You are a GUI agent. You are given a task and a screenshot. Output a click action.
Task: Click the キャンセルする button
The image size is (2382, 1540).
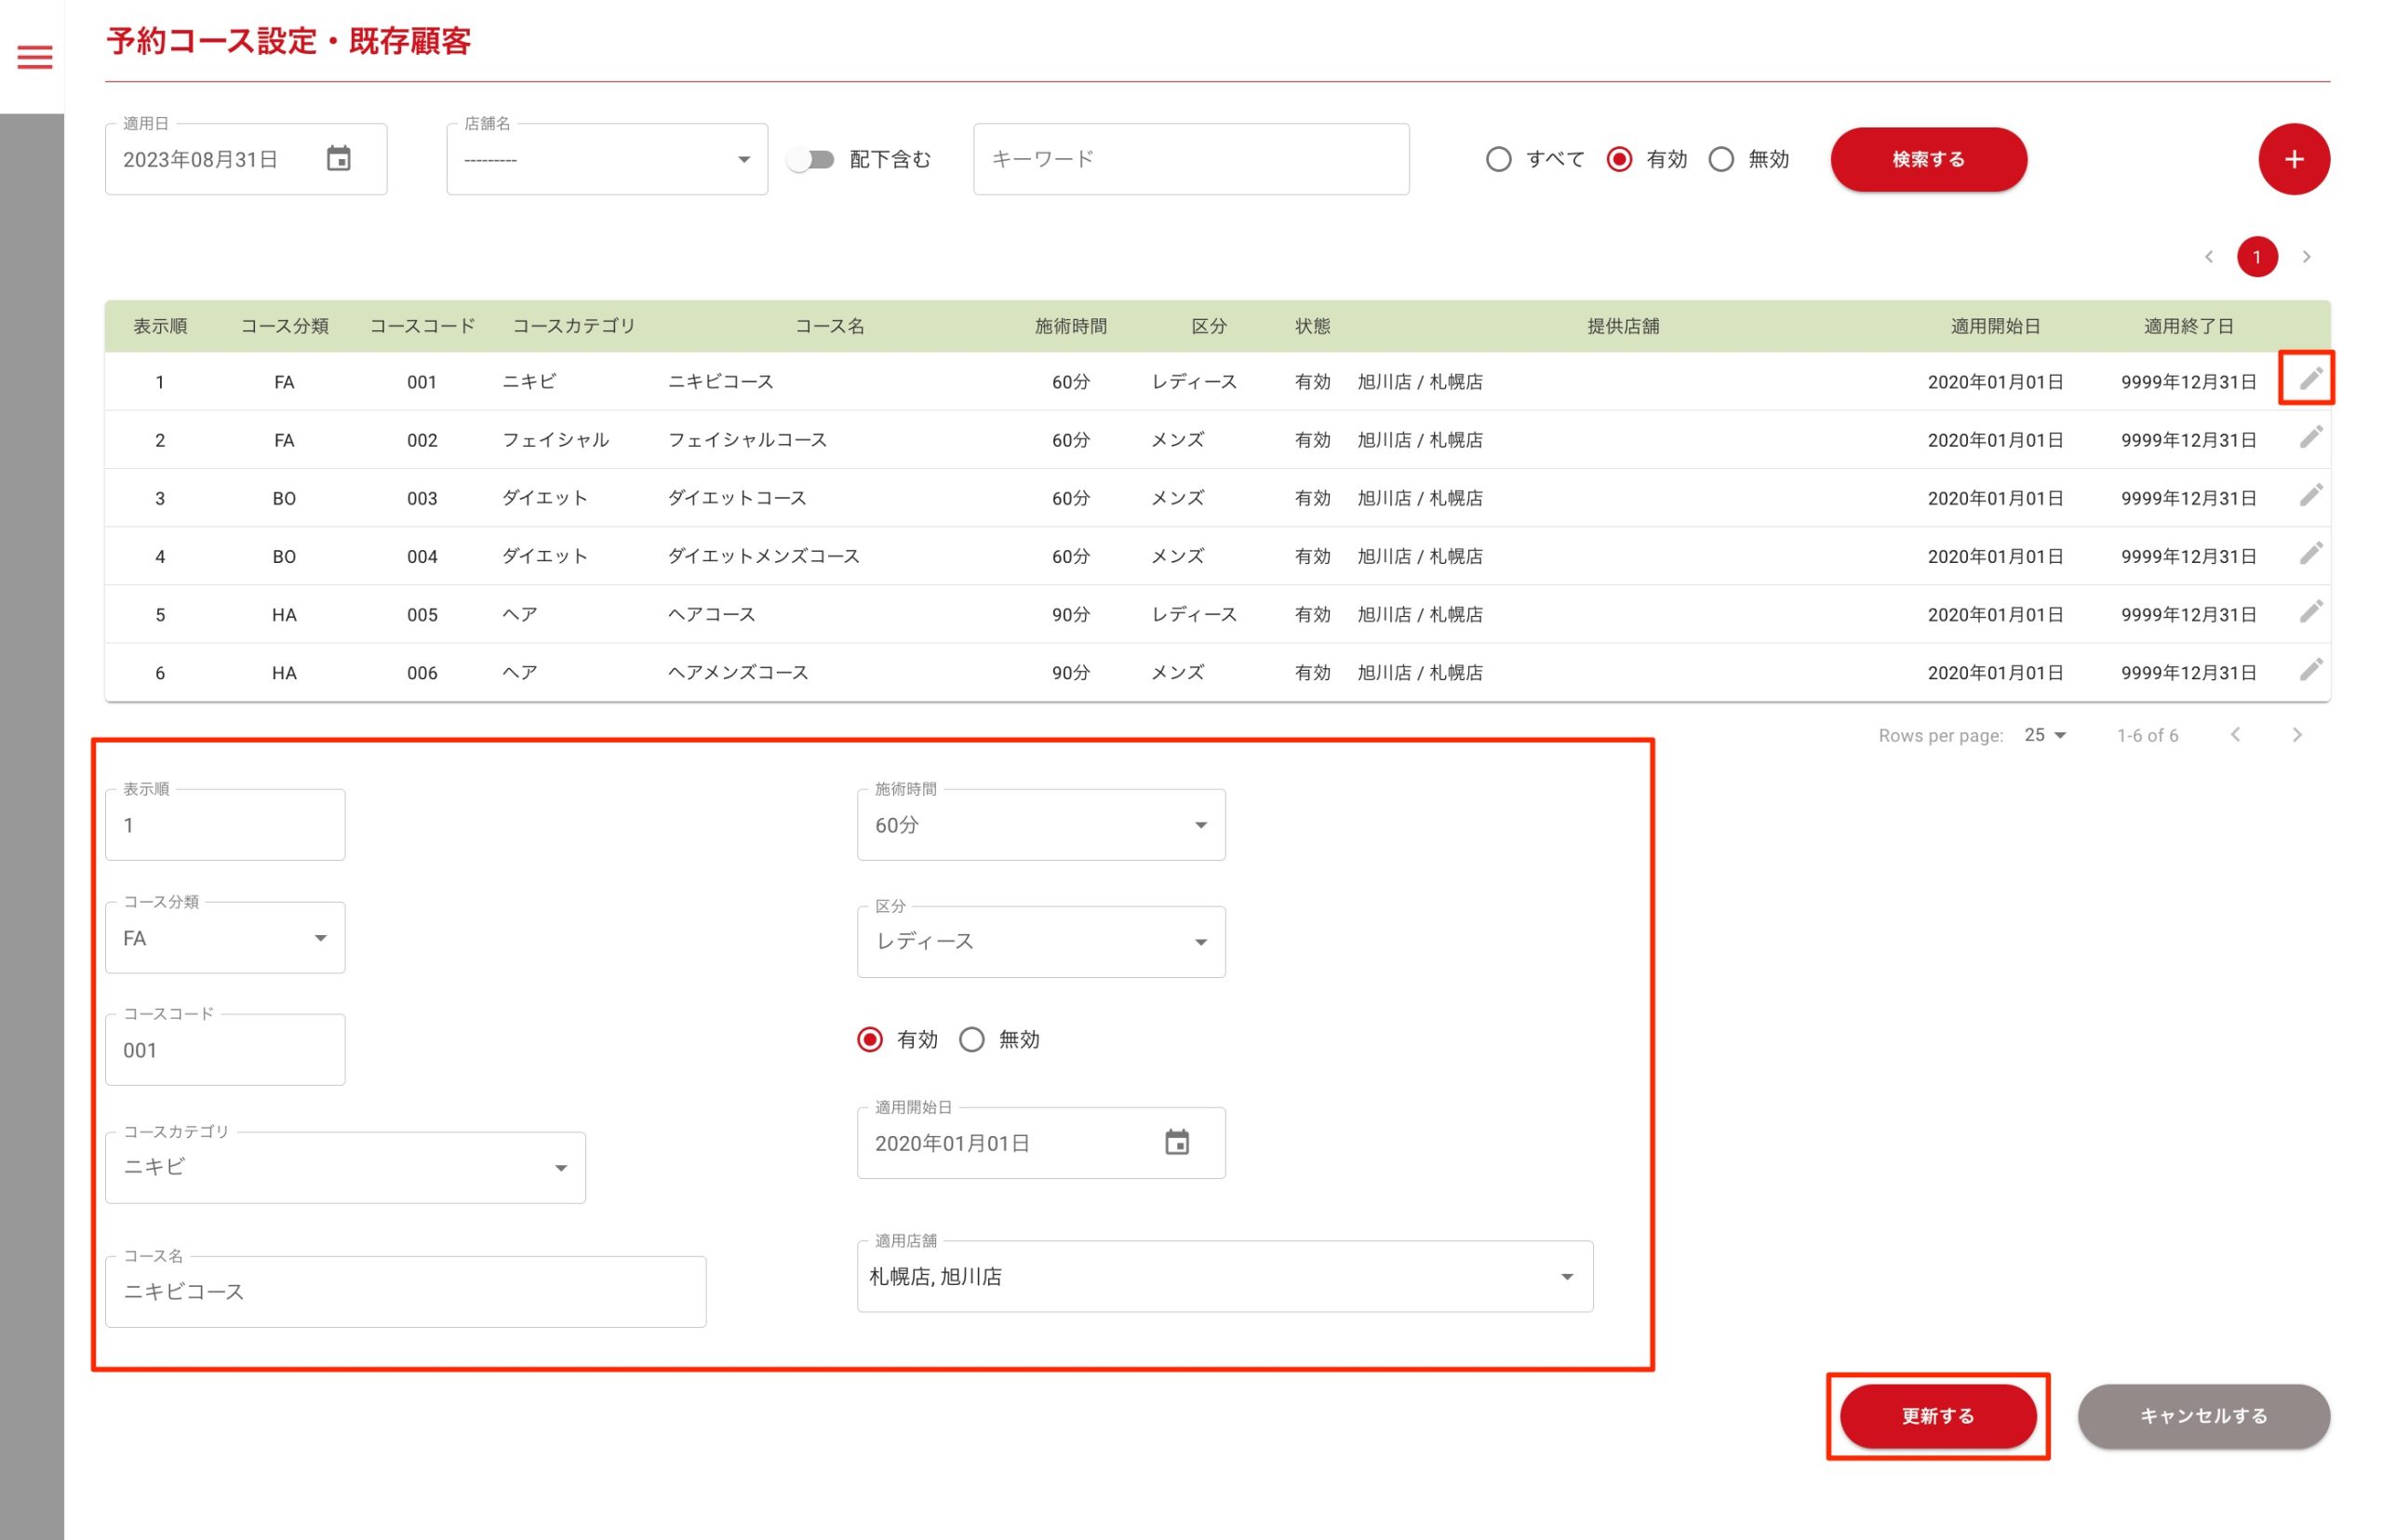[2202, 1416]
